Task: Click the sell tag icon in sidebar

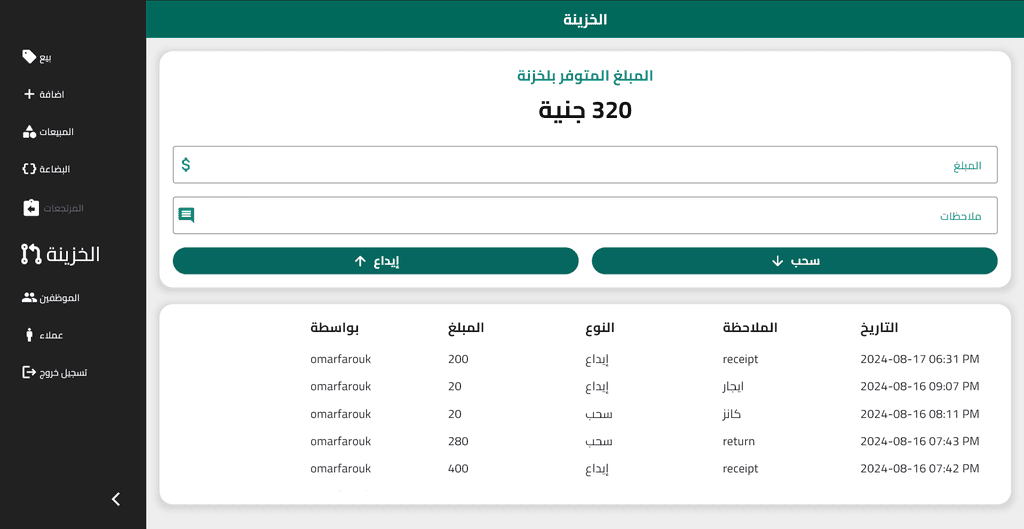Action: click(29, 57)
